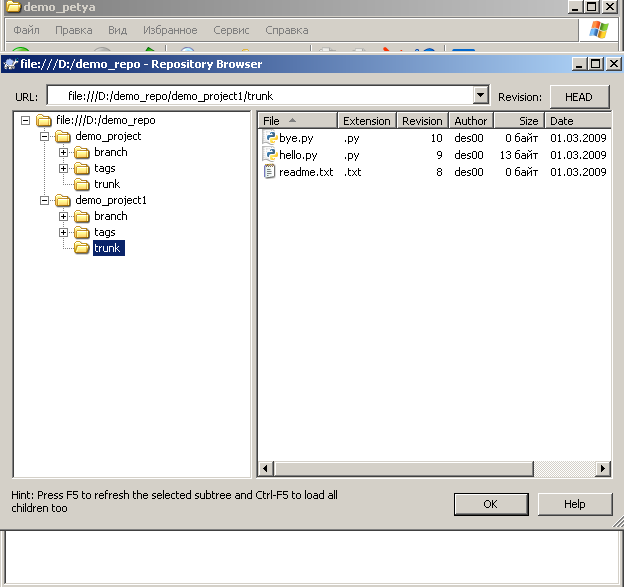Open the Файл menu in demo_petya
The height and width of the screenshot is (587, 624).
pos(26,30)
